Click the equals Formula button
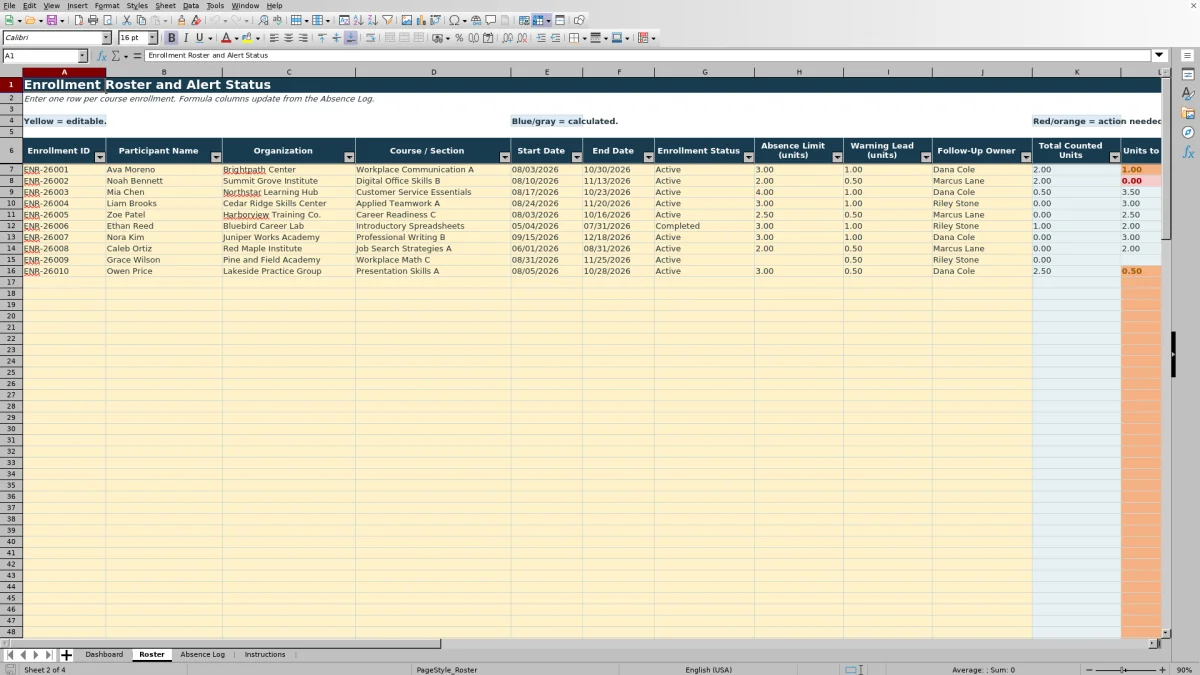Image resolution: width=1200 pixels, height=675 pixels. pos(138,56)
